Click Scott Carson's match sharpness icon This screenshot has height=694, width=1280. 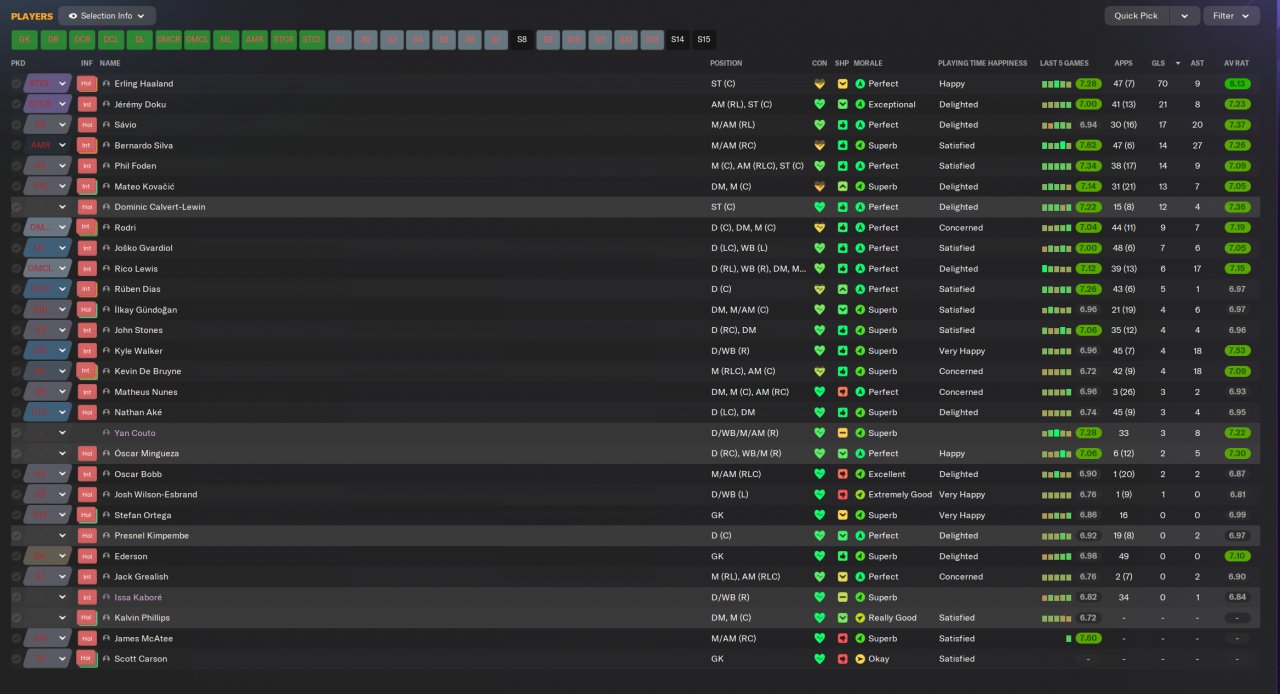(x=843, y=659)
